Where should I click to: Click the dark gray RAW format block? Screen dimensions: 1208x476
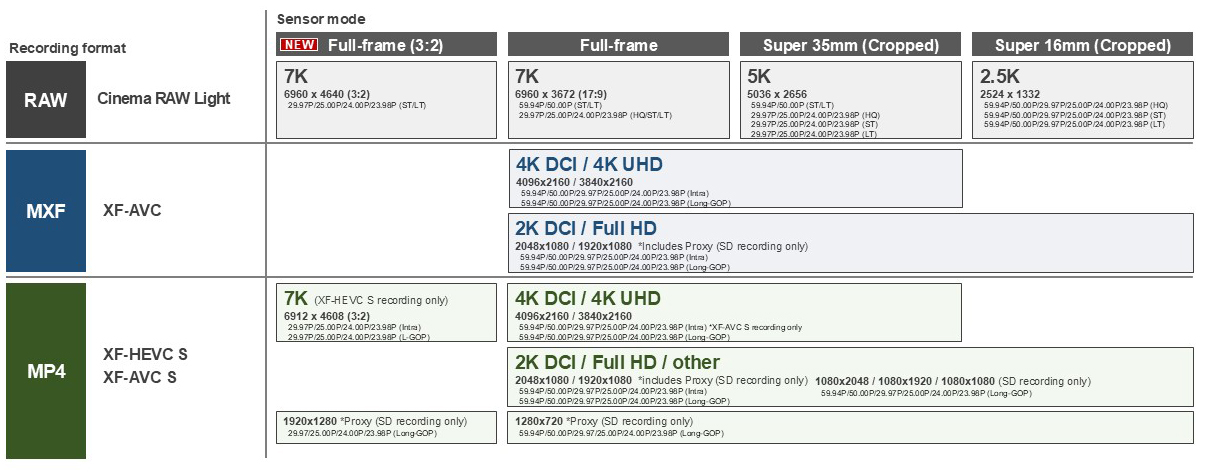[x=46, y=99]
